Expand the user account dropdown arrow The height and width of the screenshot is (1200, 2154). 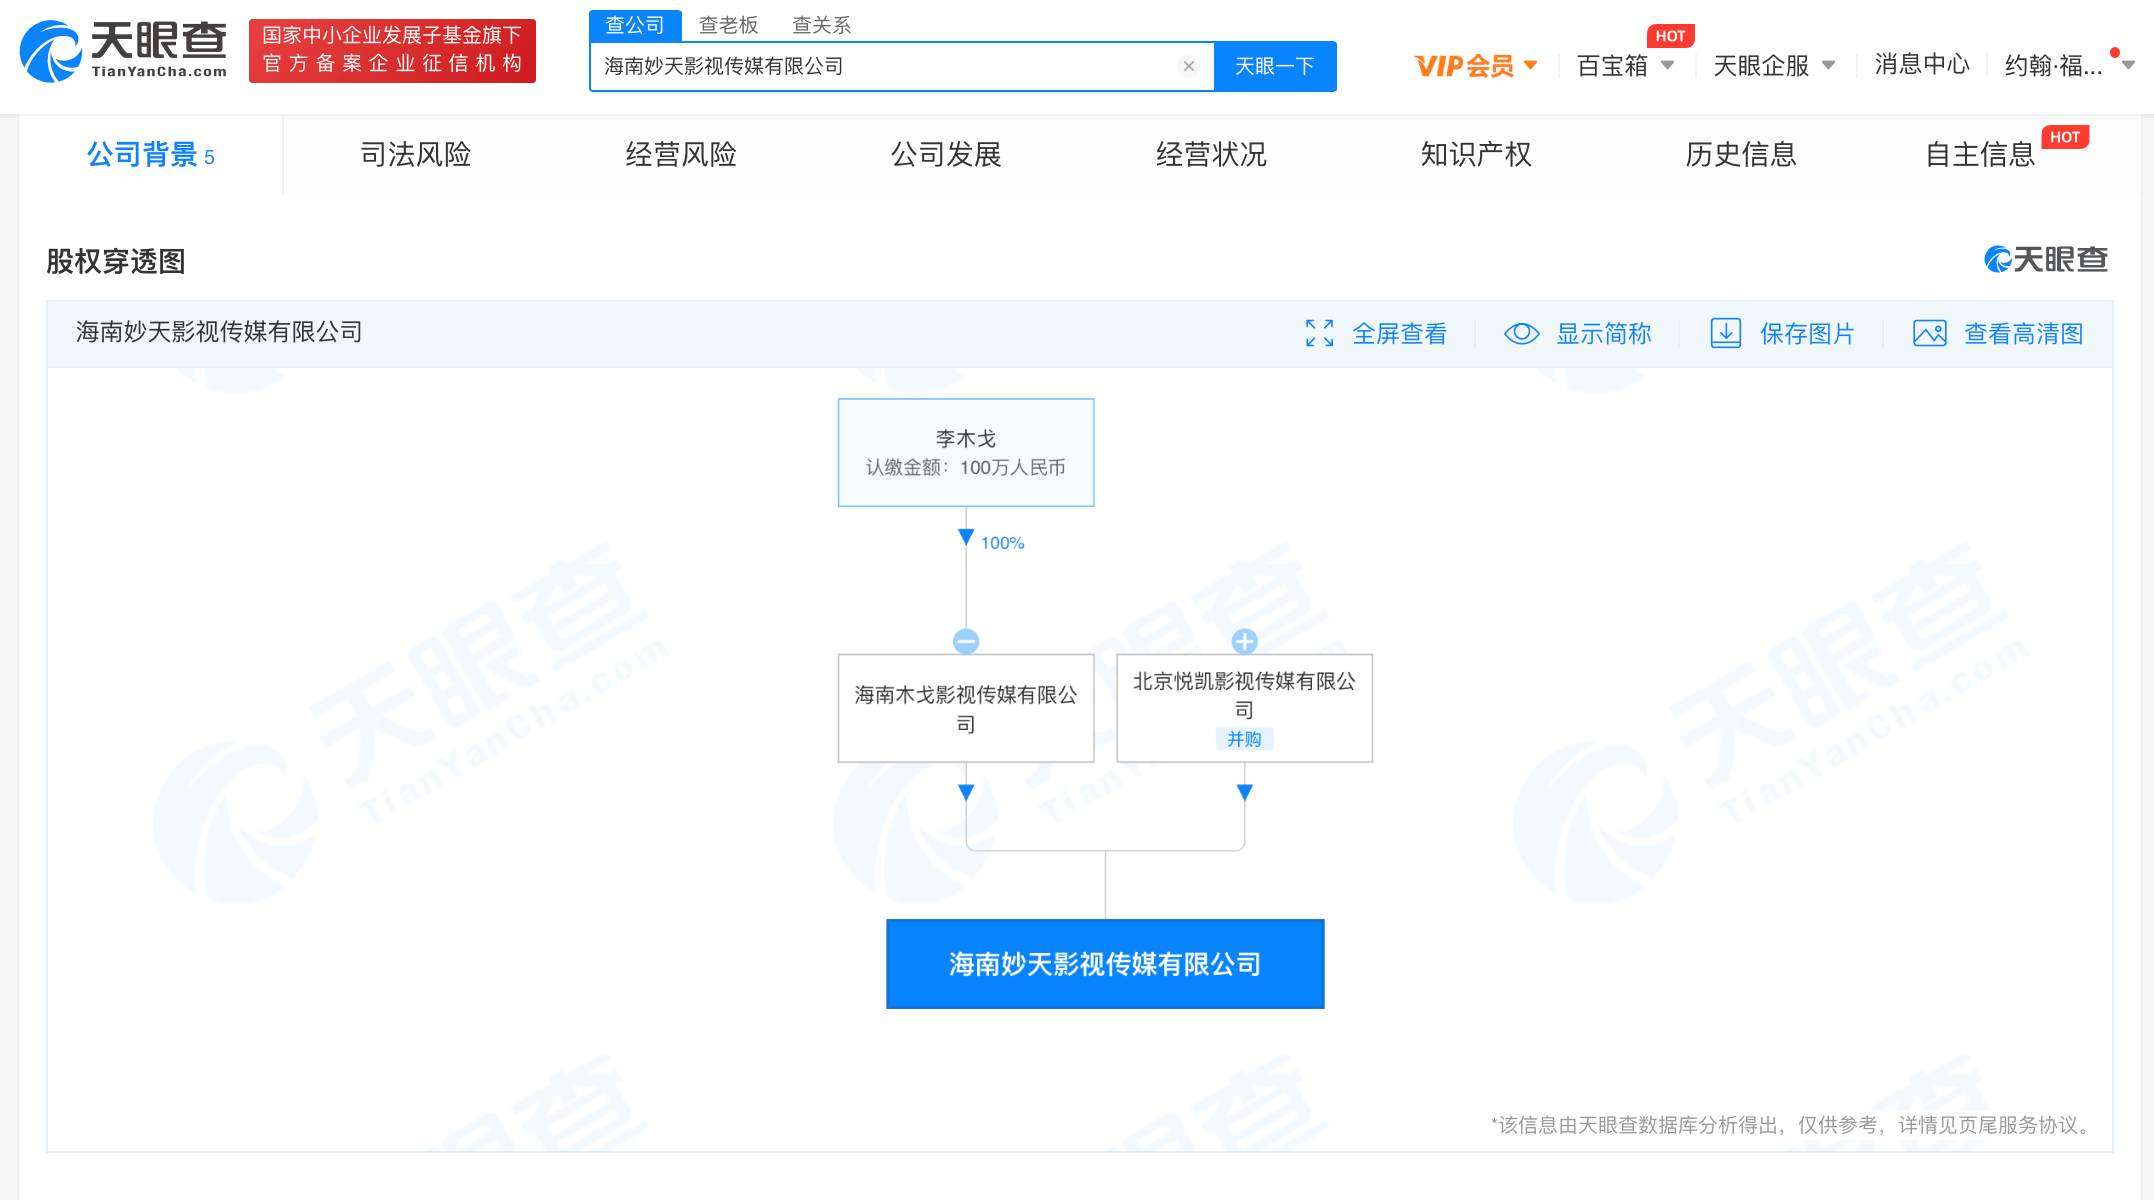2129,66
